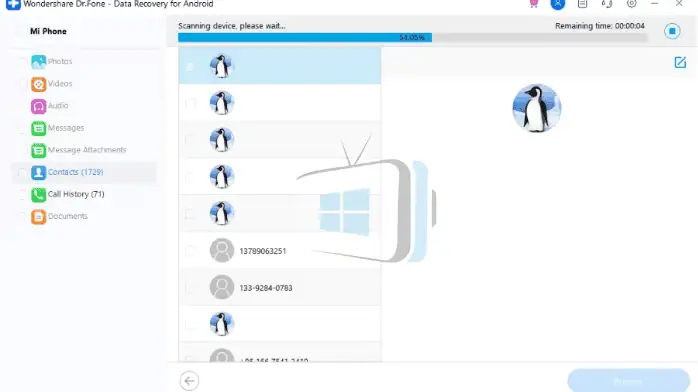
Task: Click the edit contact pencil icon
Action: [x=680, y=62]
